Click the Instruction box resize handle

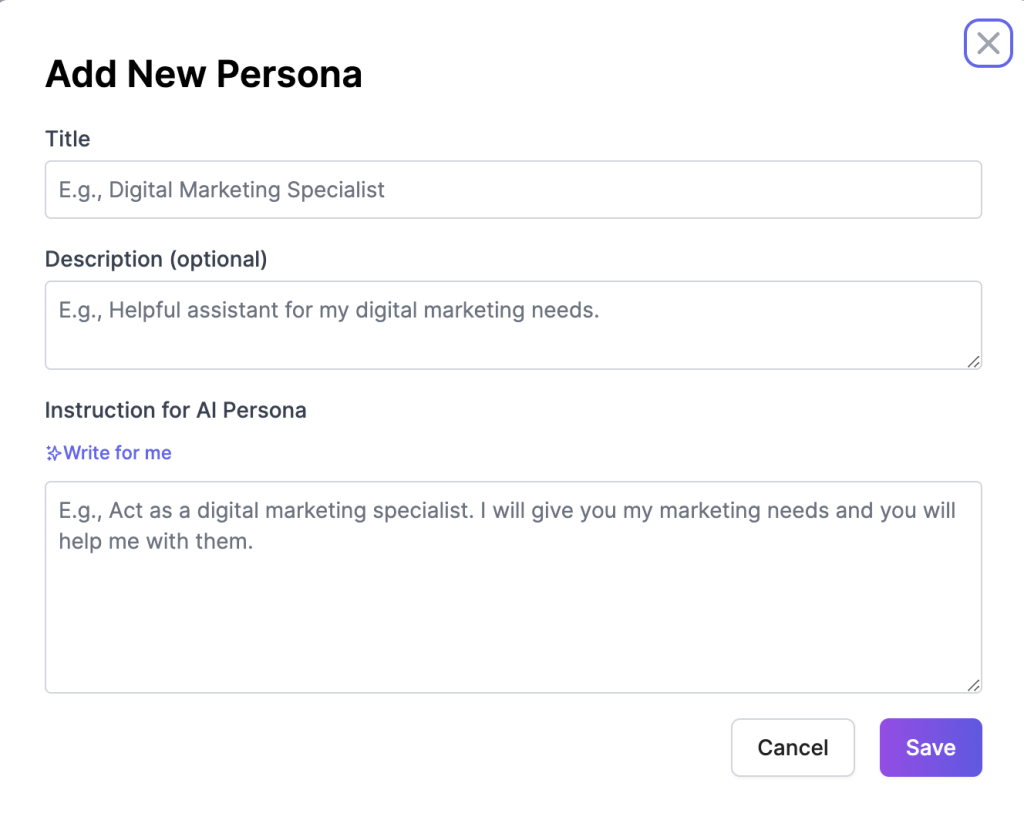tap(974, 685)
